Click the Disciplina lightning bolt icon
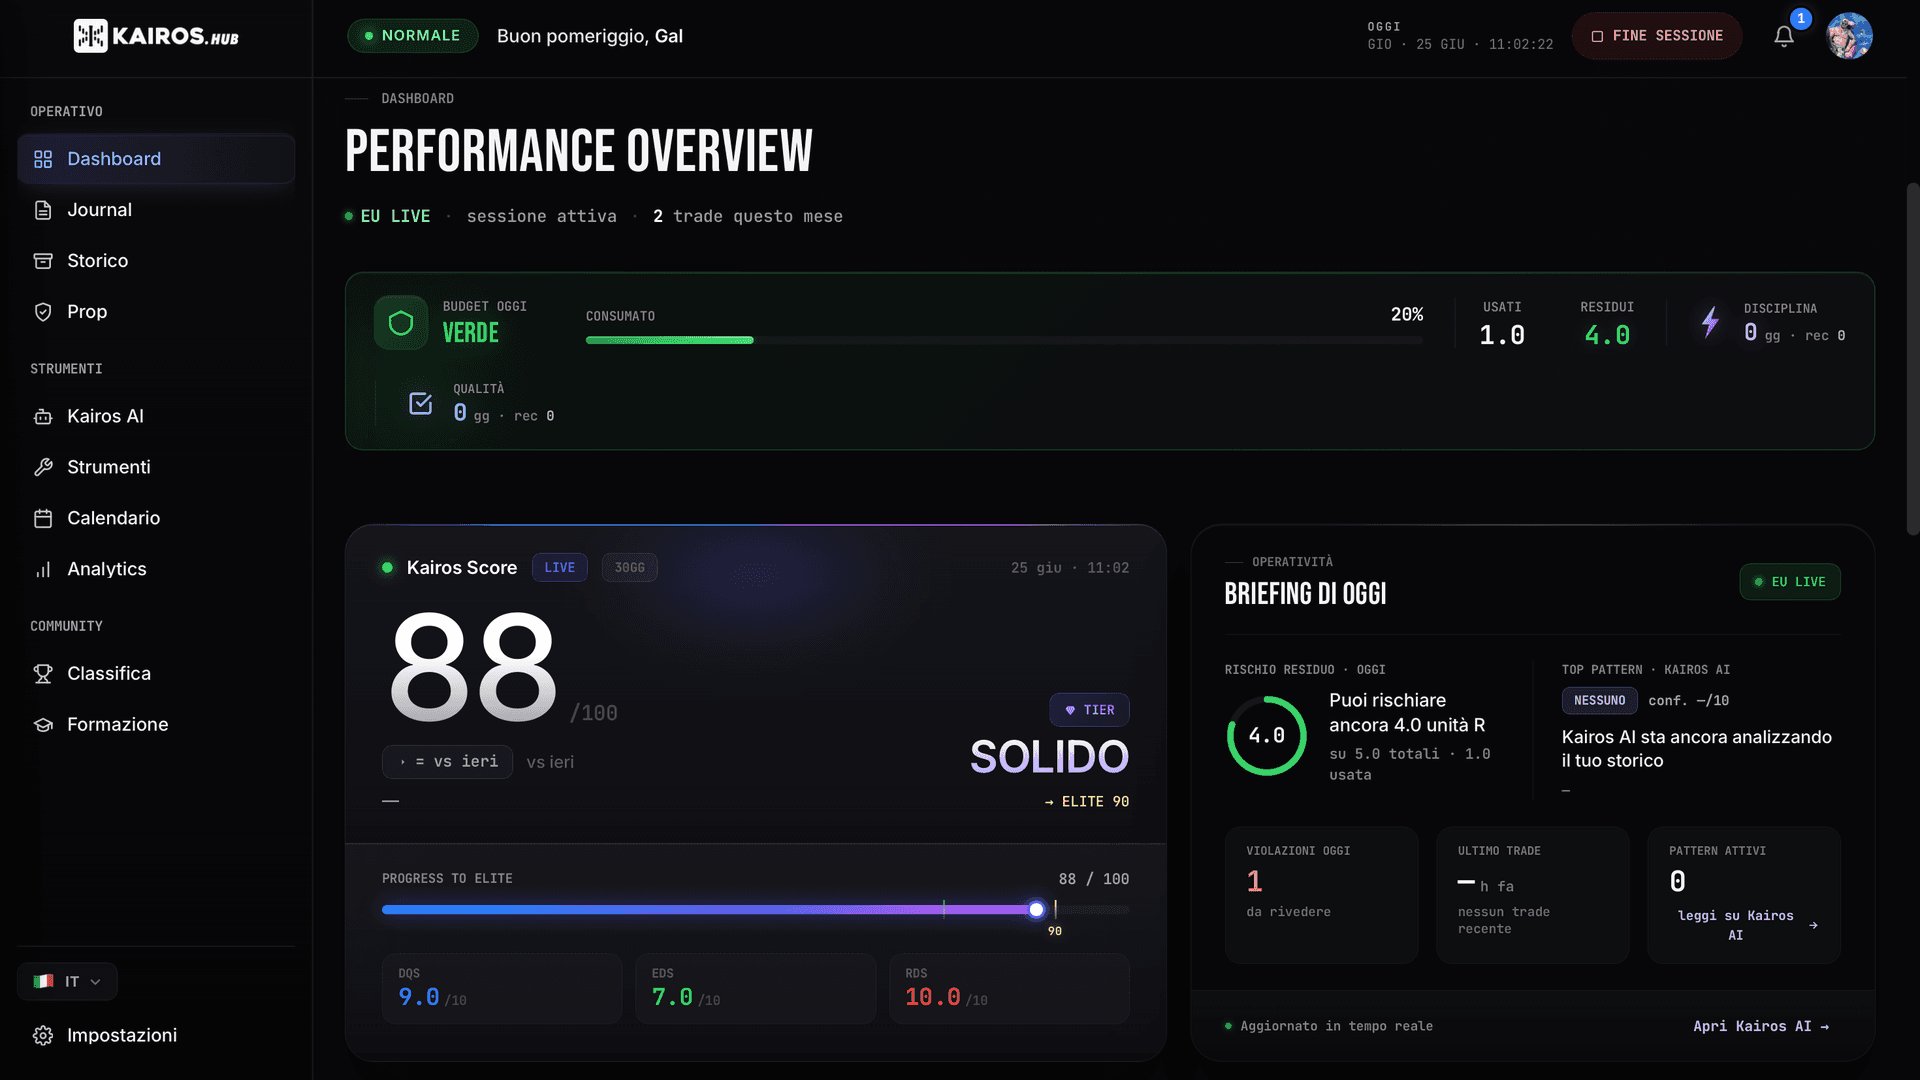This screenshot has height=1080, width=1920. tap(1711, 322)
